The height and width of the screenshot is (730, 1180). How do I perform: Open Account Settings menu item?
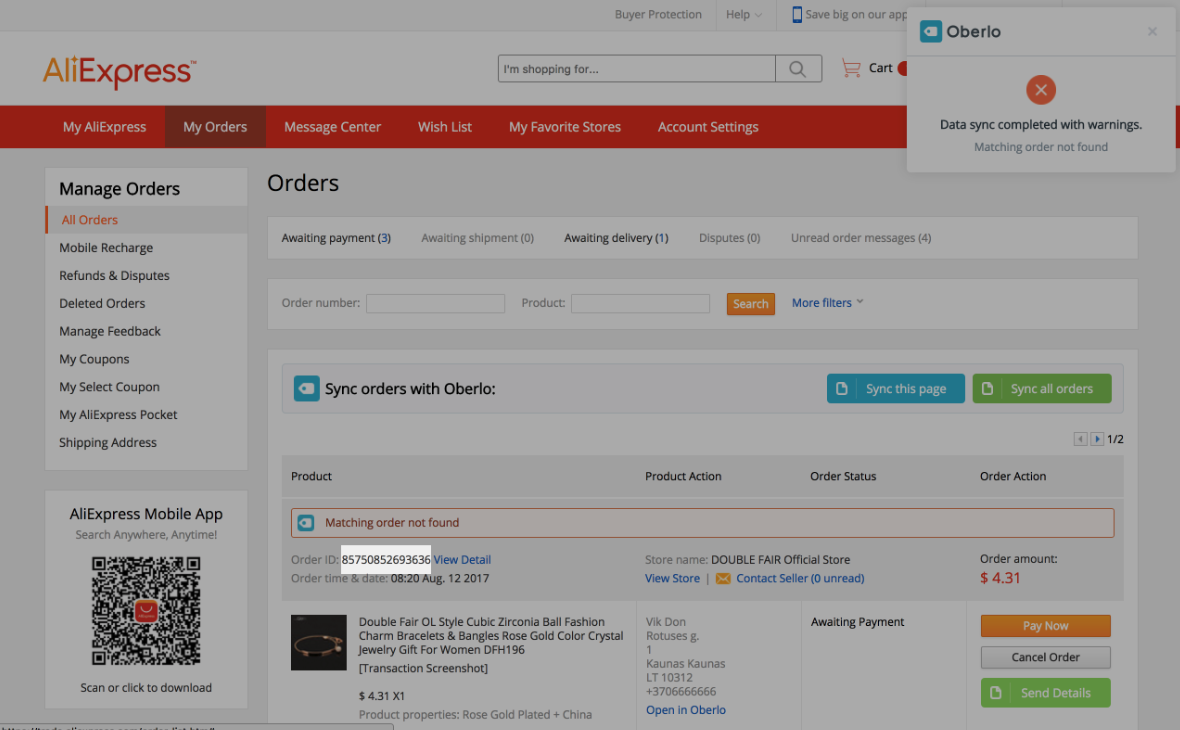click(708, 127)
